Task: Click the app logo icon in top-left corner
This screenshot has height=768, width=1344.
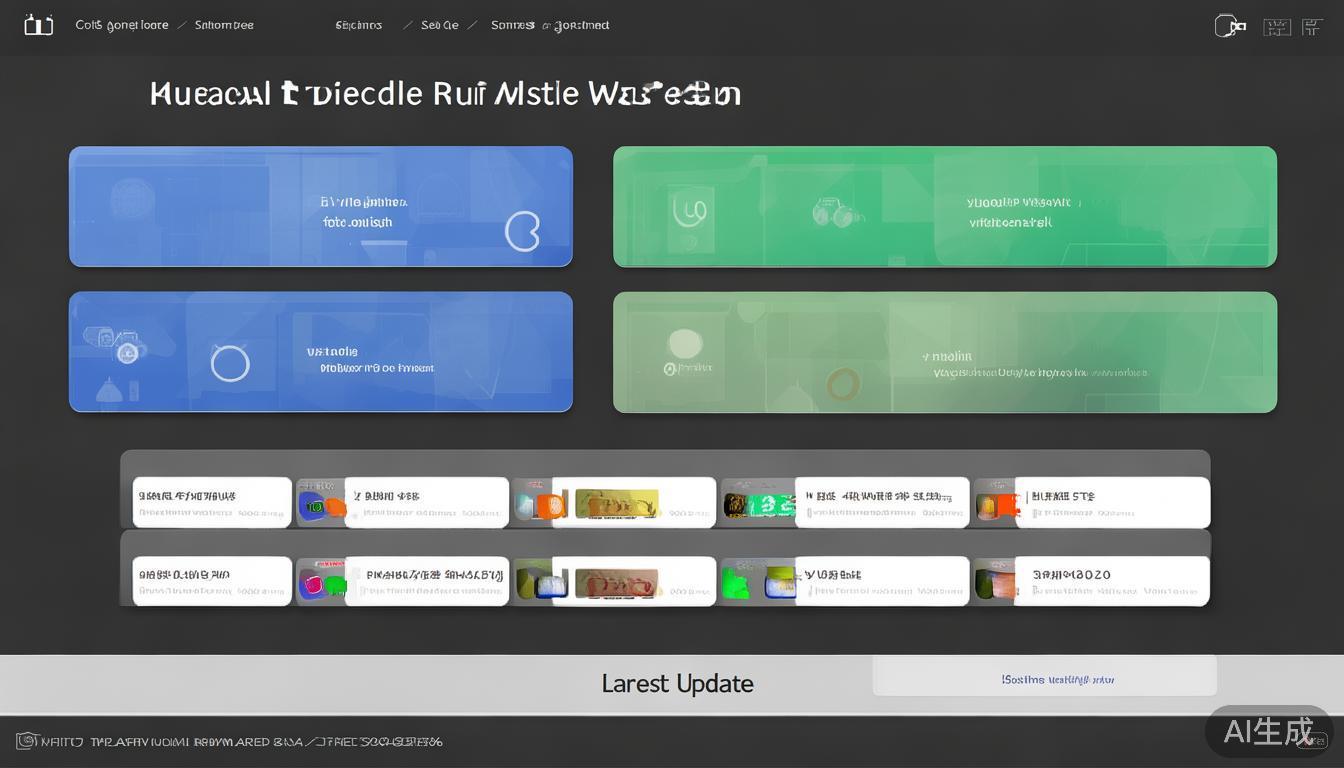Action: coord(38,25)
